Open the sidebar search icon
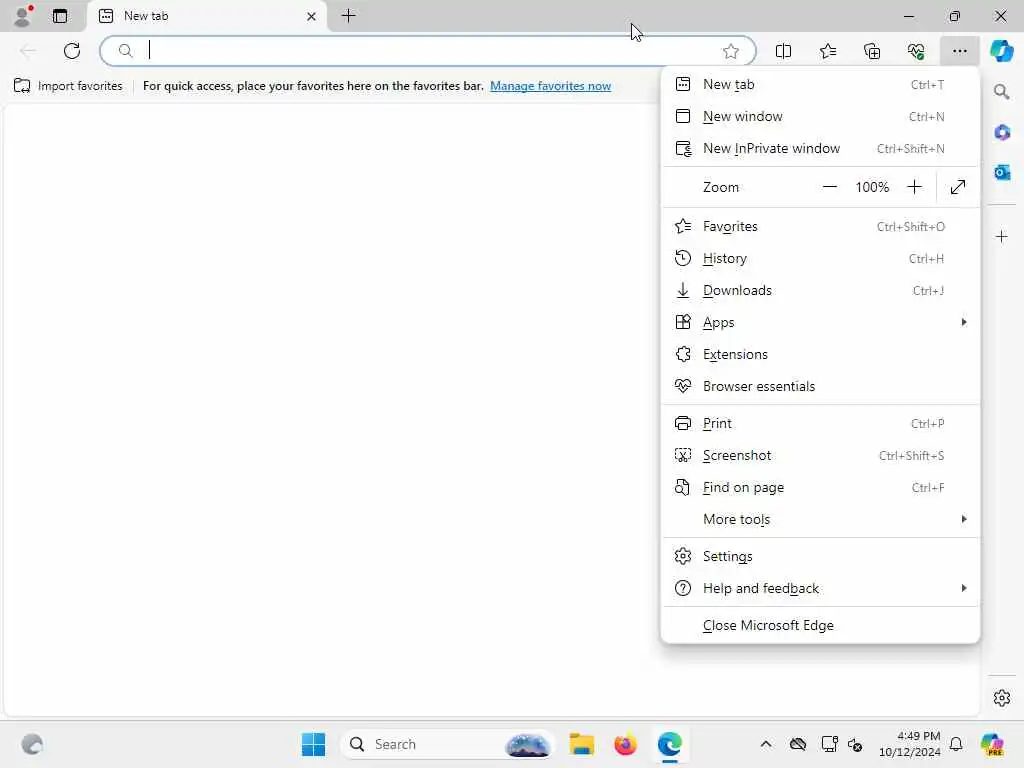The width and height of the screenshot is (1024, 768). coord(1002,91)
